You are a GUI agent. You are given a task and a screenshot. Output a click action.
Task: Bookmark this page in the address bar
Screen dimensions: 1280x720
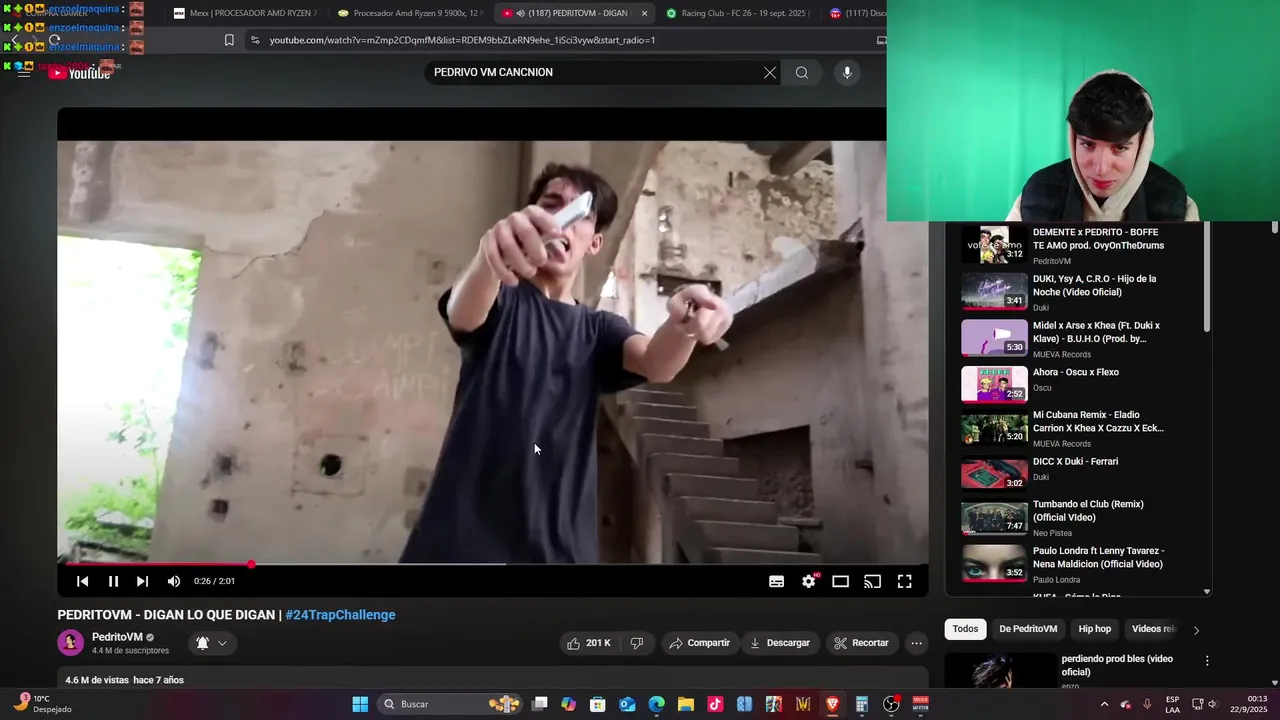click(x=229, y=40)
